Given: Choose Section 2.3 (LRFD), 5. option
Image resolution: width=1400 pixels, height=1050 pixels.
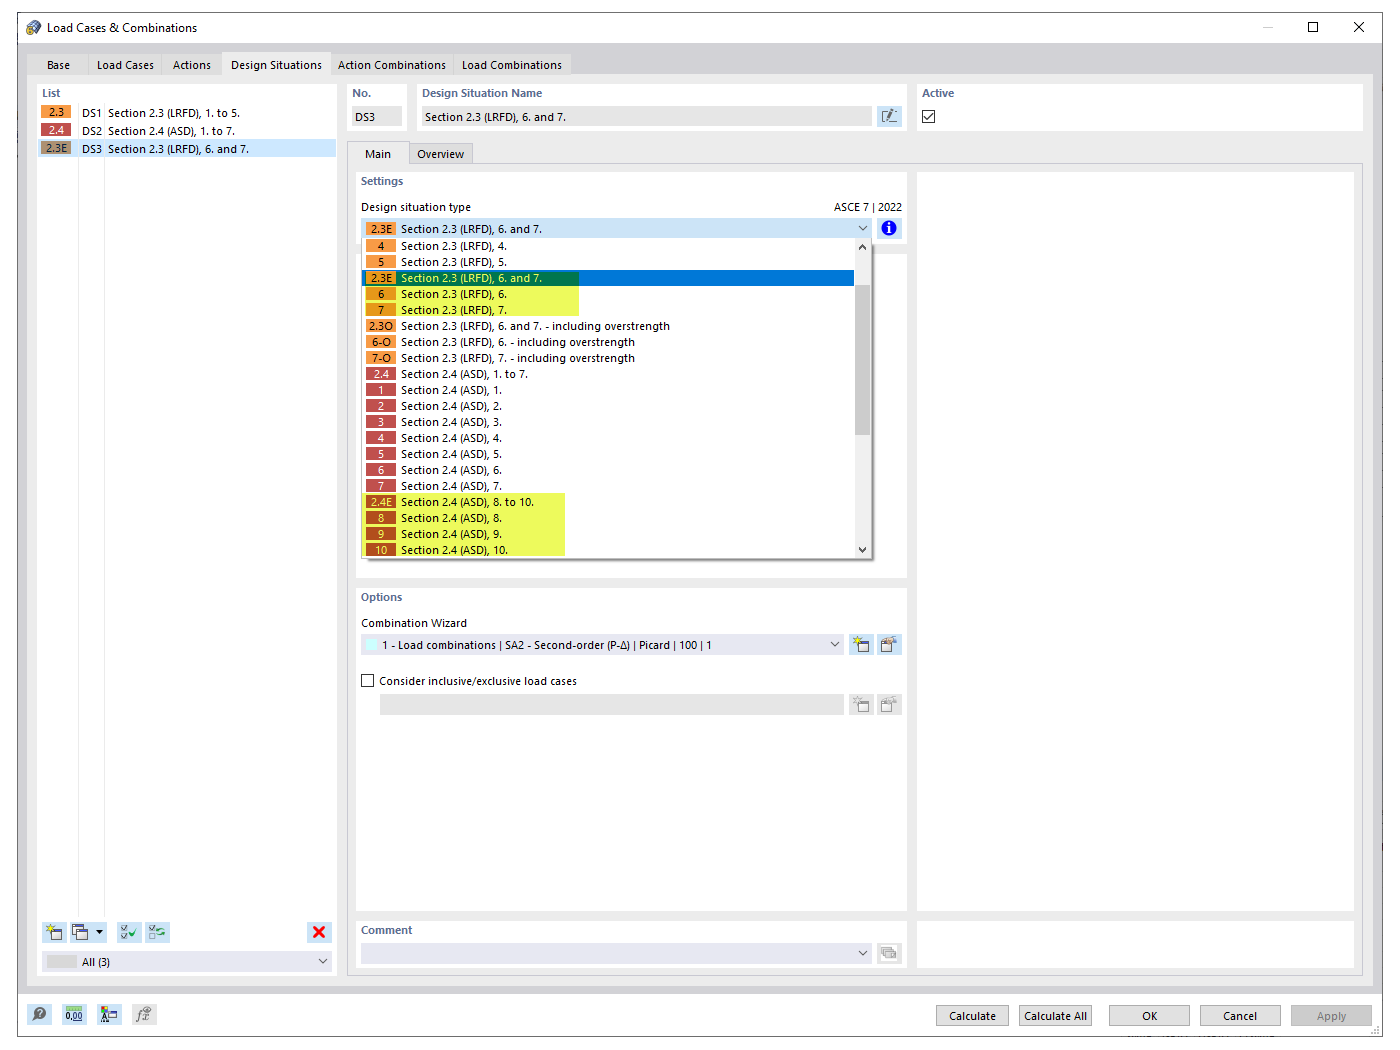Looking at the screenshot, I should pos(608,262).
